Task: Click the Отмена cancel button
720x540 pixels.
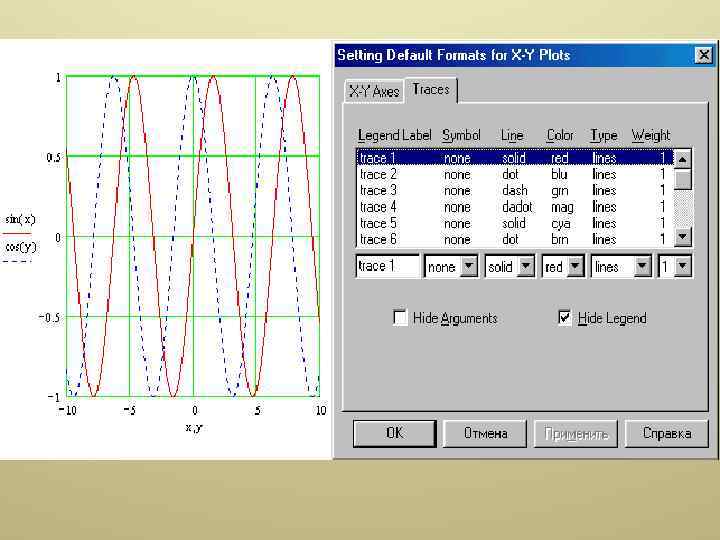Action: [485, 433]
